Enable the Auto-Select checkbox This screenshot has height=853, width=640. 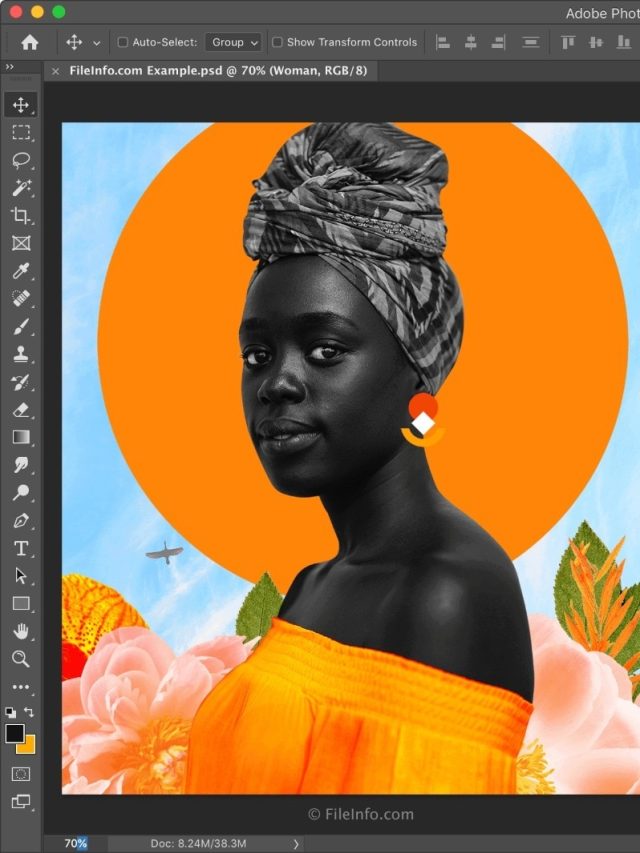pyautogui.click(x=123, y=42)
